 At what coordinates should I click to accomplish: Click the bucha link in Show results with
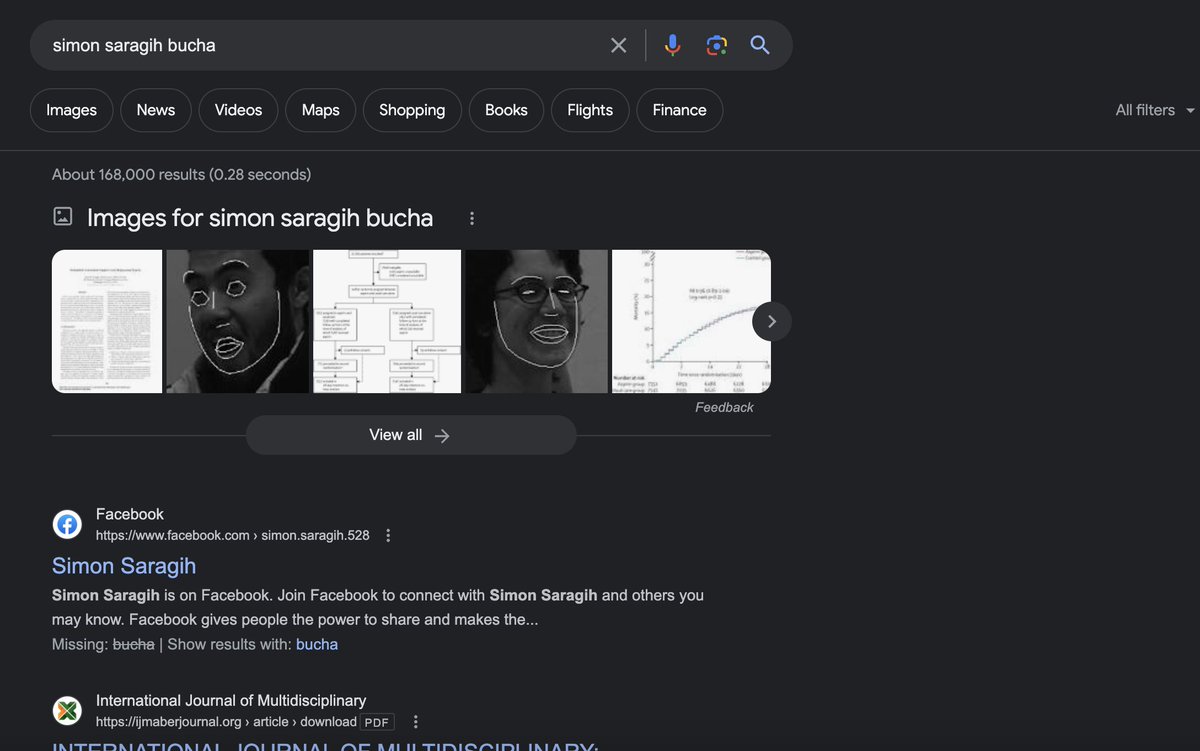point(317,644)
